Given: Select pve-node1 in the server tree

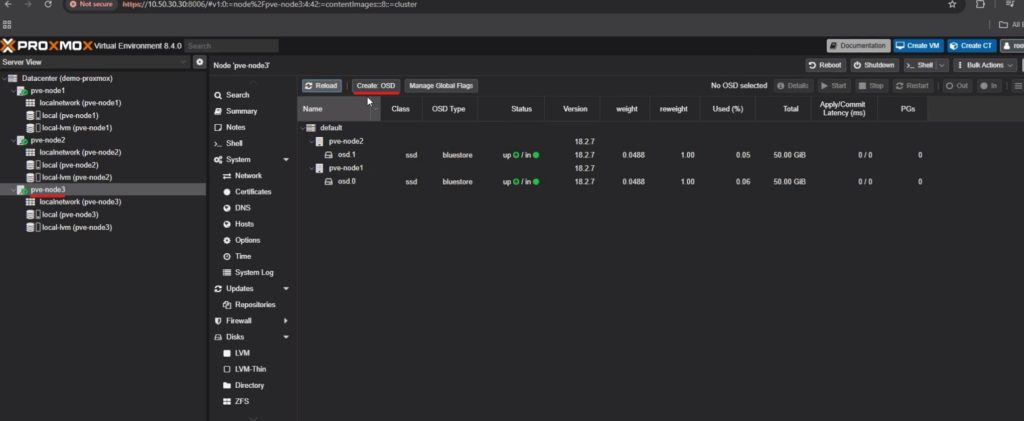Looking at the screenshot, I should (x=48, y=91).
